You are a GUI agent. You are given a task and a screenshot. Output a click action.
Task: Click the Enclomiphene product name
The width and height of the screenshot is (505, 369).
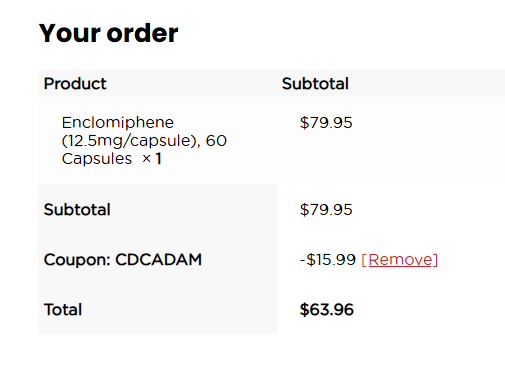[118, 122]
